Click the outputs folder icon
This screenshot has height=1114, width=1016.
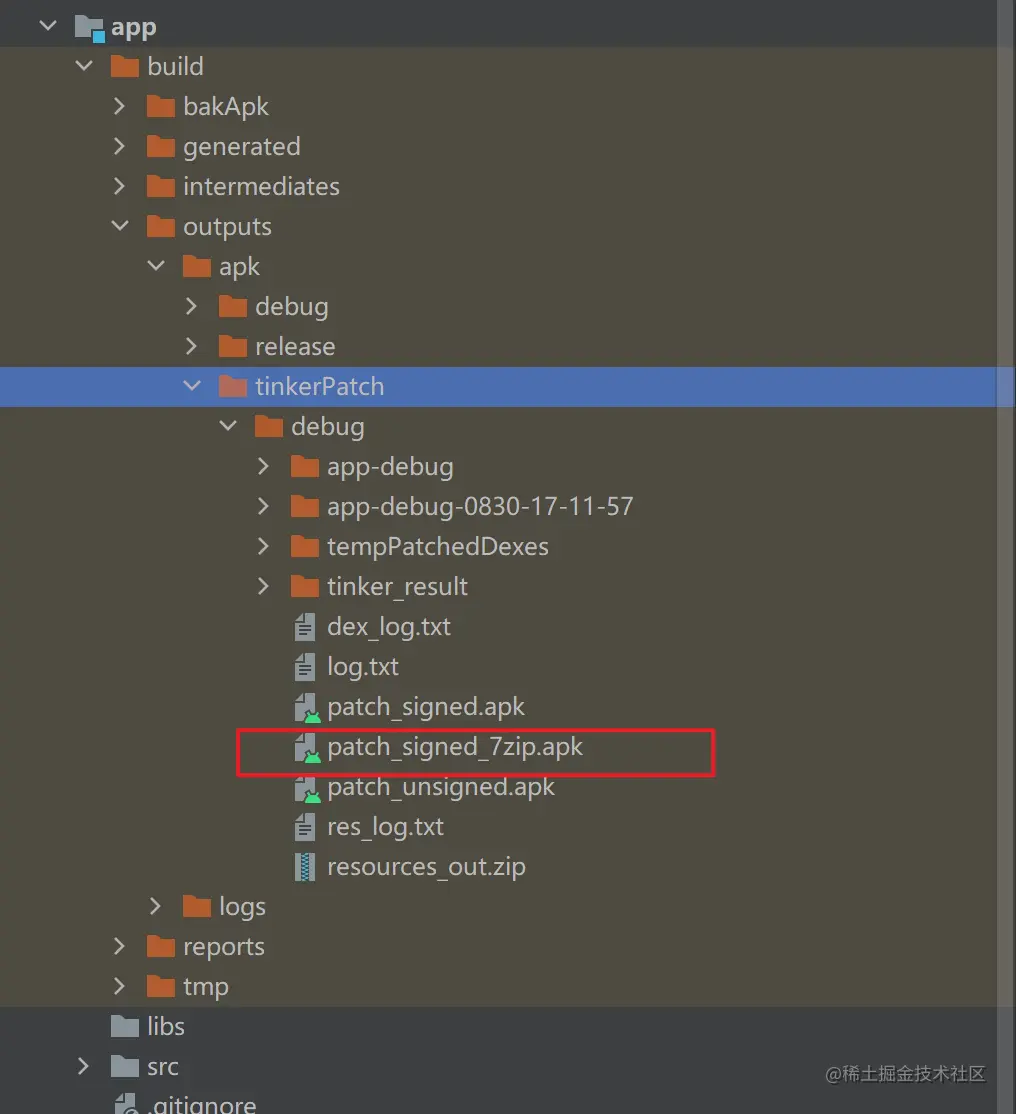coord(161,227)
